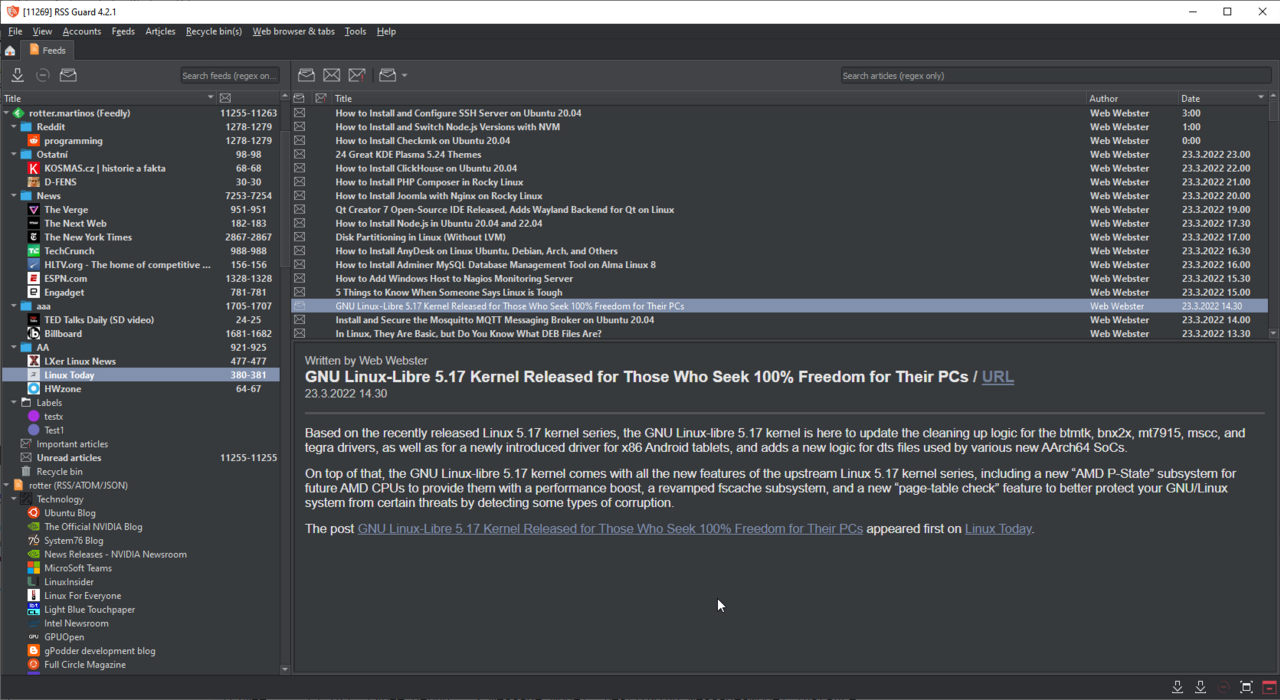Click the fullscreen icon in status bar
The height and width of the screenshot is (700, 1280).
pyautogui.click(x=1246, y=687)
